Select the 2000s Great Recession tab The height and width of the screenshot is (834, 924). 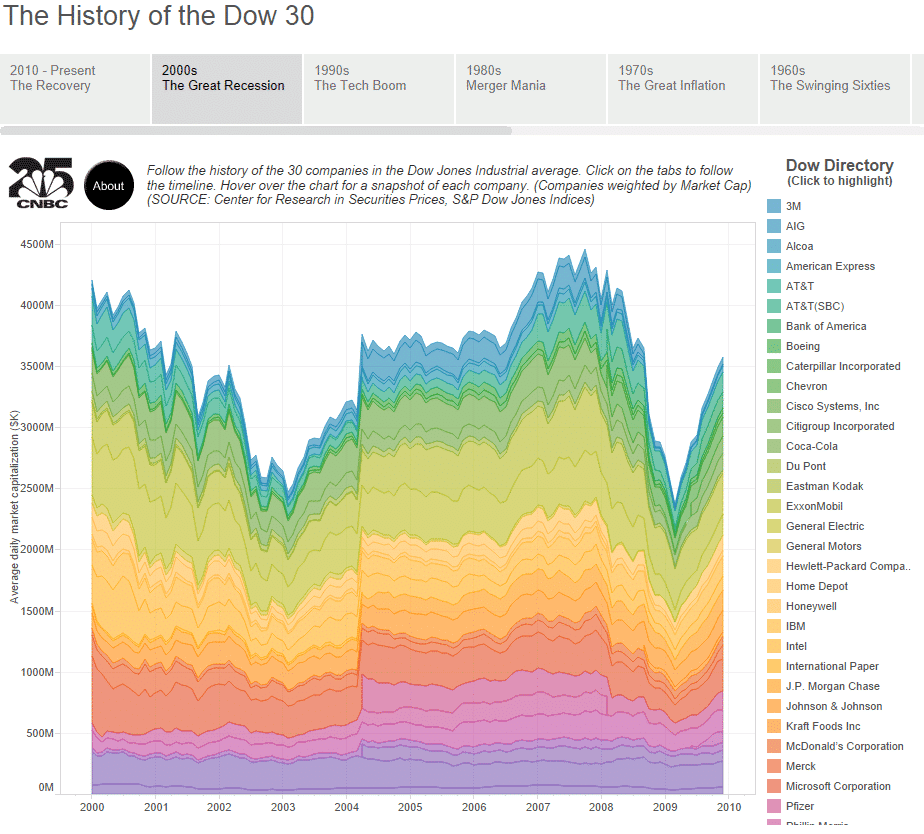tap(226, 88)
